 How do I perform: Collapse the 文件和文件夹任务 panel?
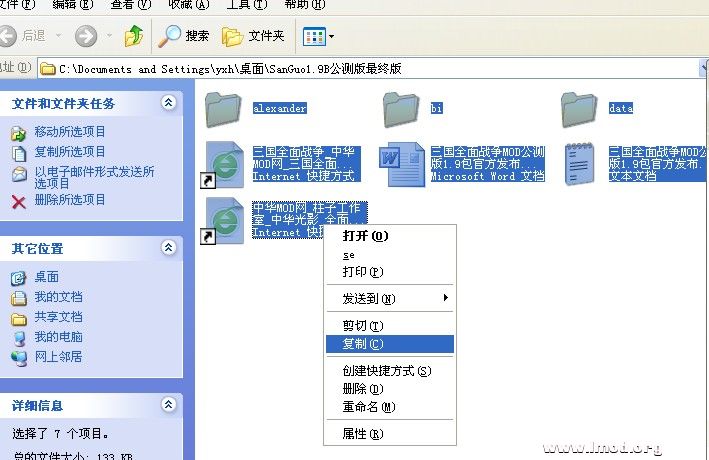(x=168, y=103)
